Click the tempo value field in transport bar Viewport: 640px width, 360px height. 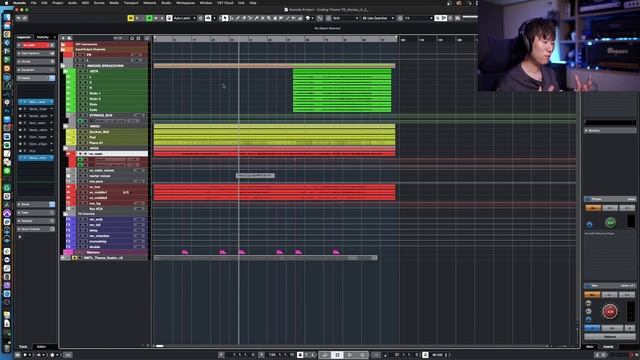coord(438,355)
